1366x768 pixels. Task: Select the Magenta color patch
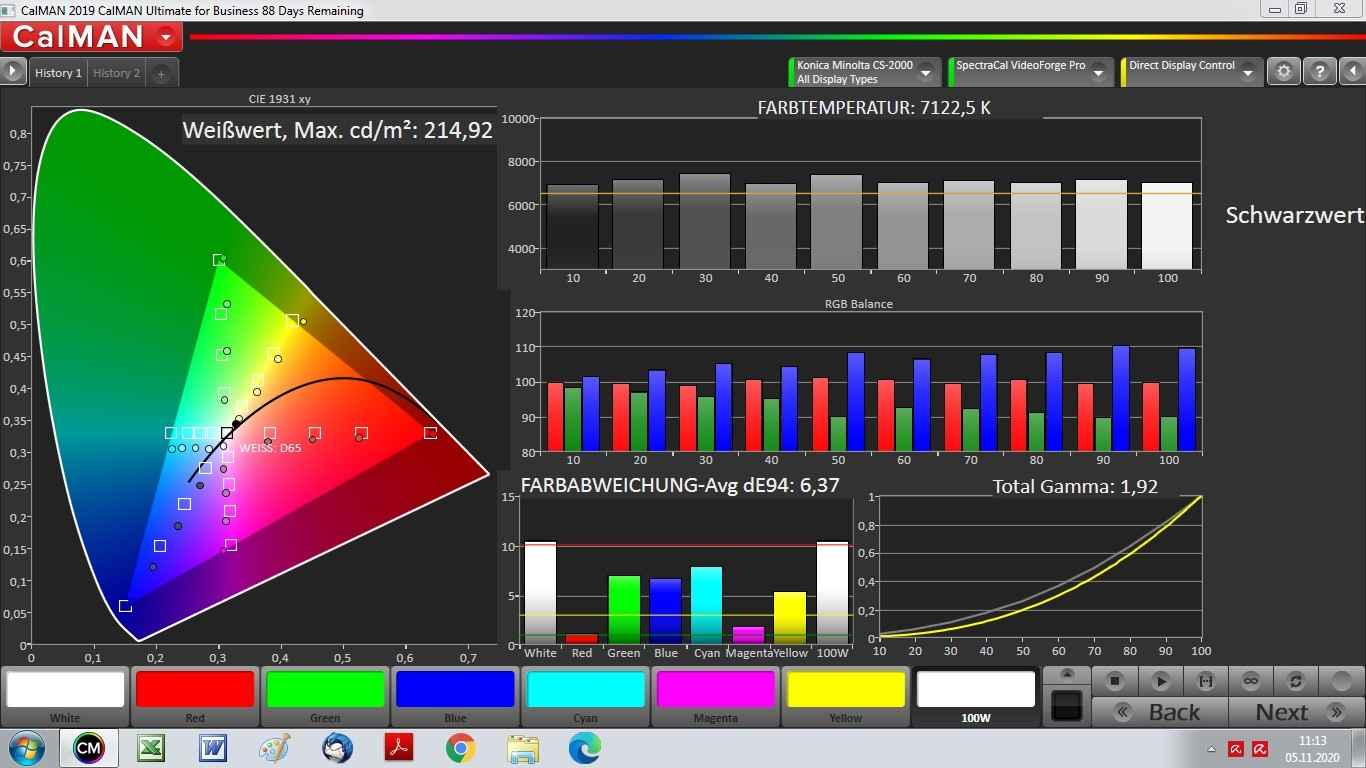click(x=715, y=696)
